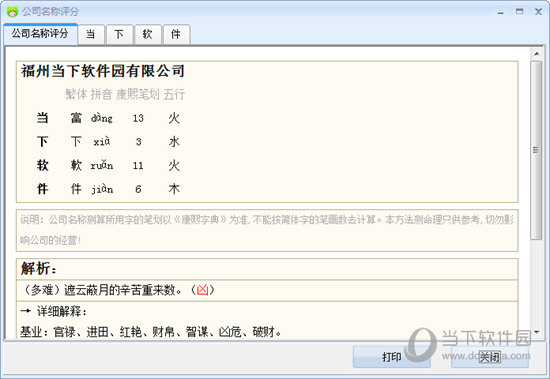Click the 说明 note paragraph
This screenshot has width=550, height=379.
click(267, 230)
